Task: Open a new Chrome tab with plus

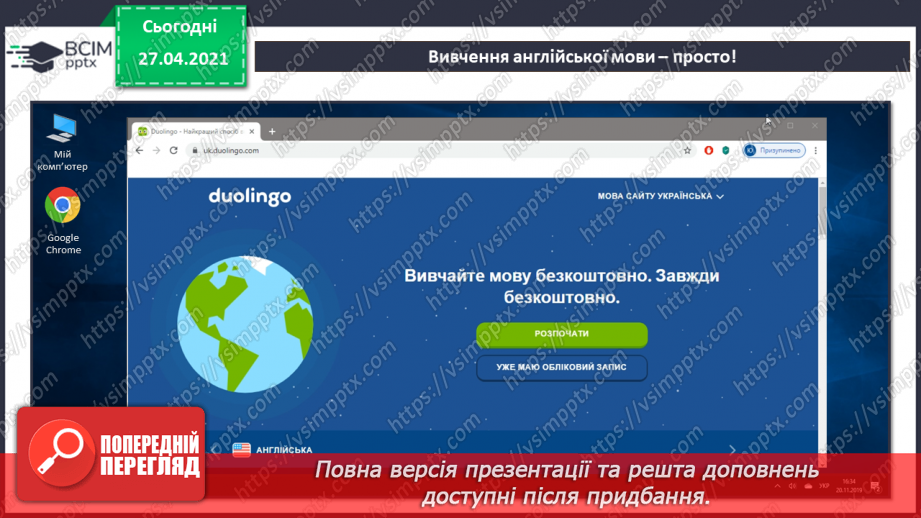Action: pyautogui.click(x=272, y=132)
